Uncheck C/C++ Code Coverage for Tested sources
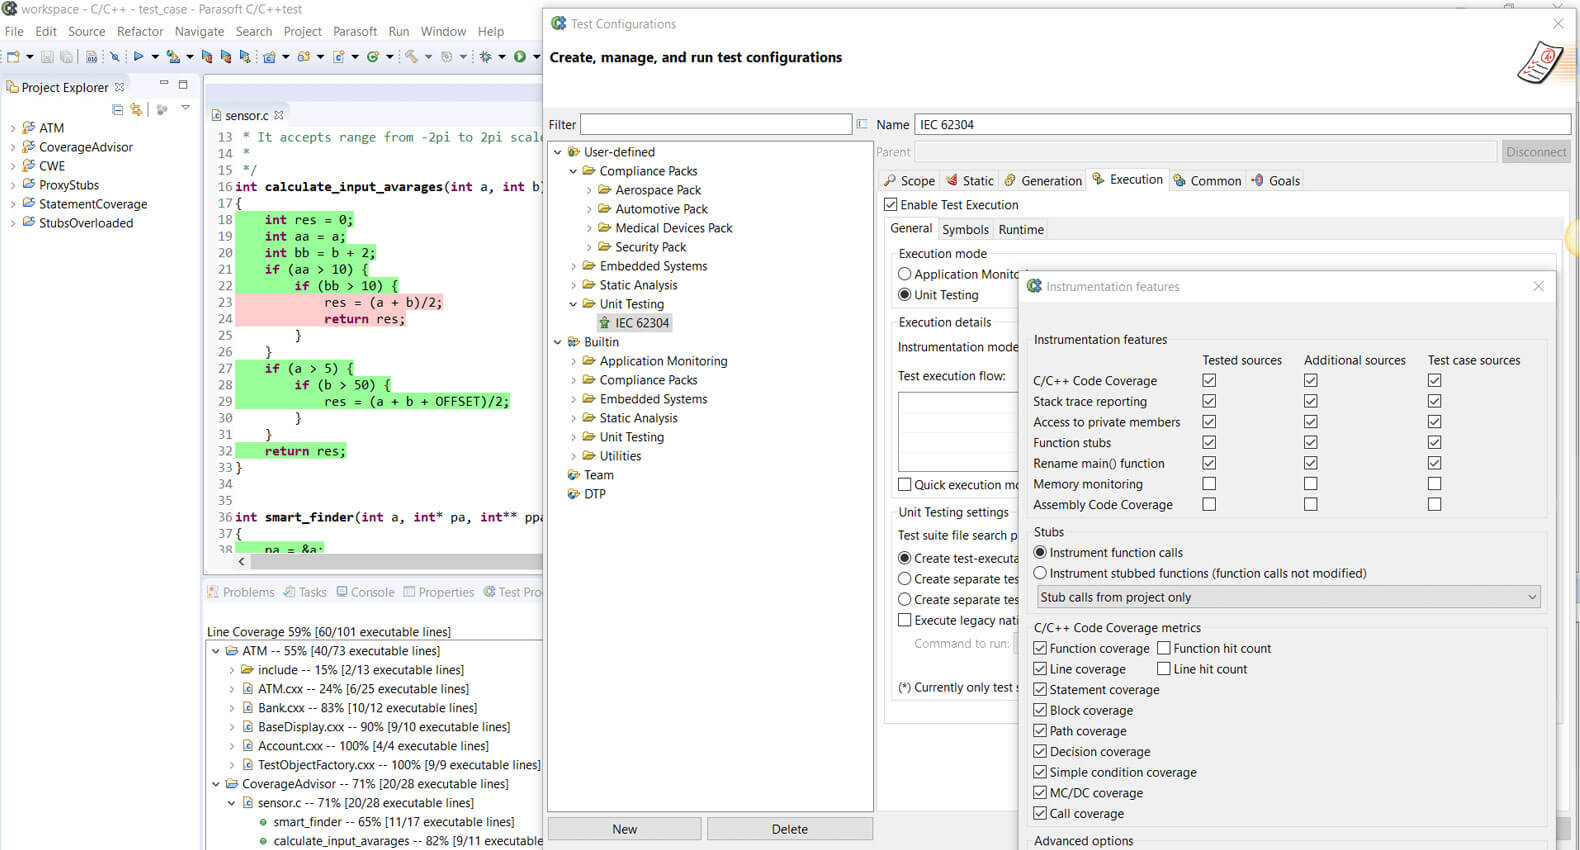This screenshot has height=850, width=1580. [1209, 380]
